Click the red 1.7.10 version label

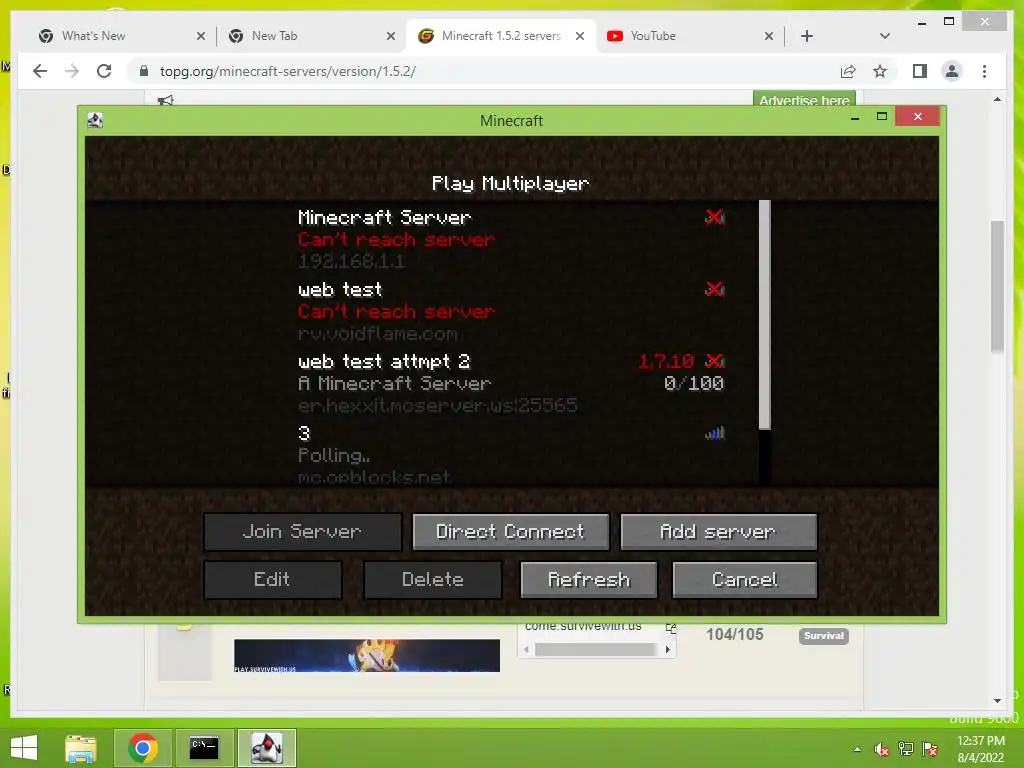pyautogui.click(x=666, y=361)
